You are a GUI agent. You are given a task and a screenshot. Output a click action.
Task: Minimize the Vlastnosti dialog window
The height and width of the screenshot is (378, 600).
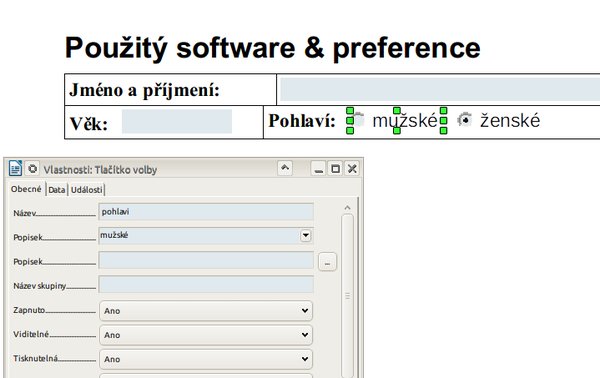click(x=318, y=169)
